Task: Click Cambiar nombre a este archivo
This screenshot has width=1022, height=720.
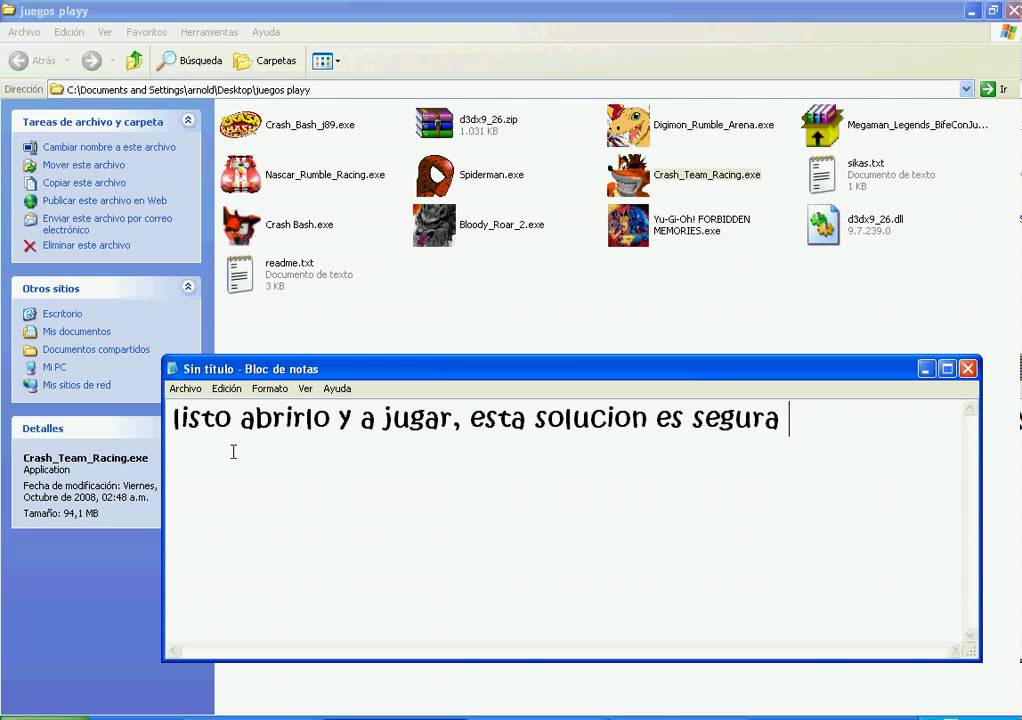Action: [x=109, y=147]
